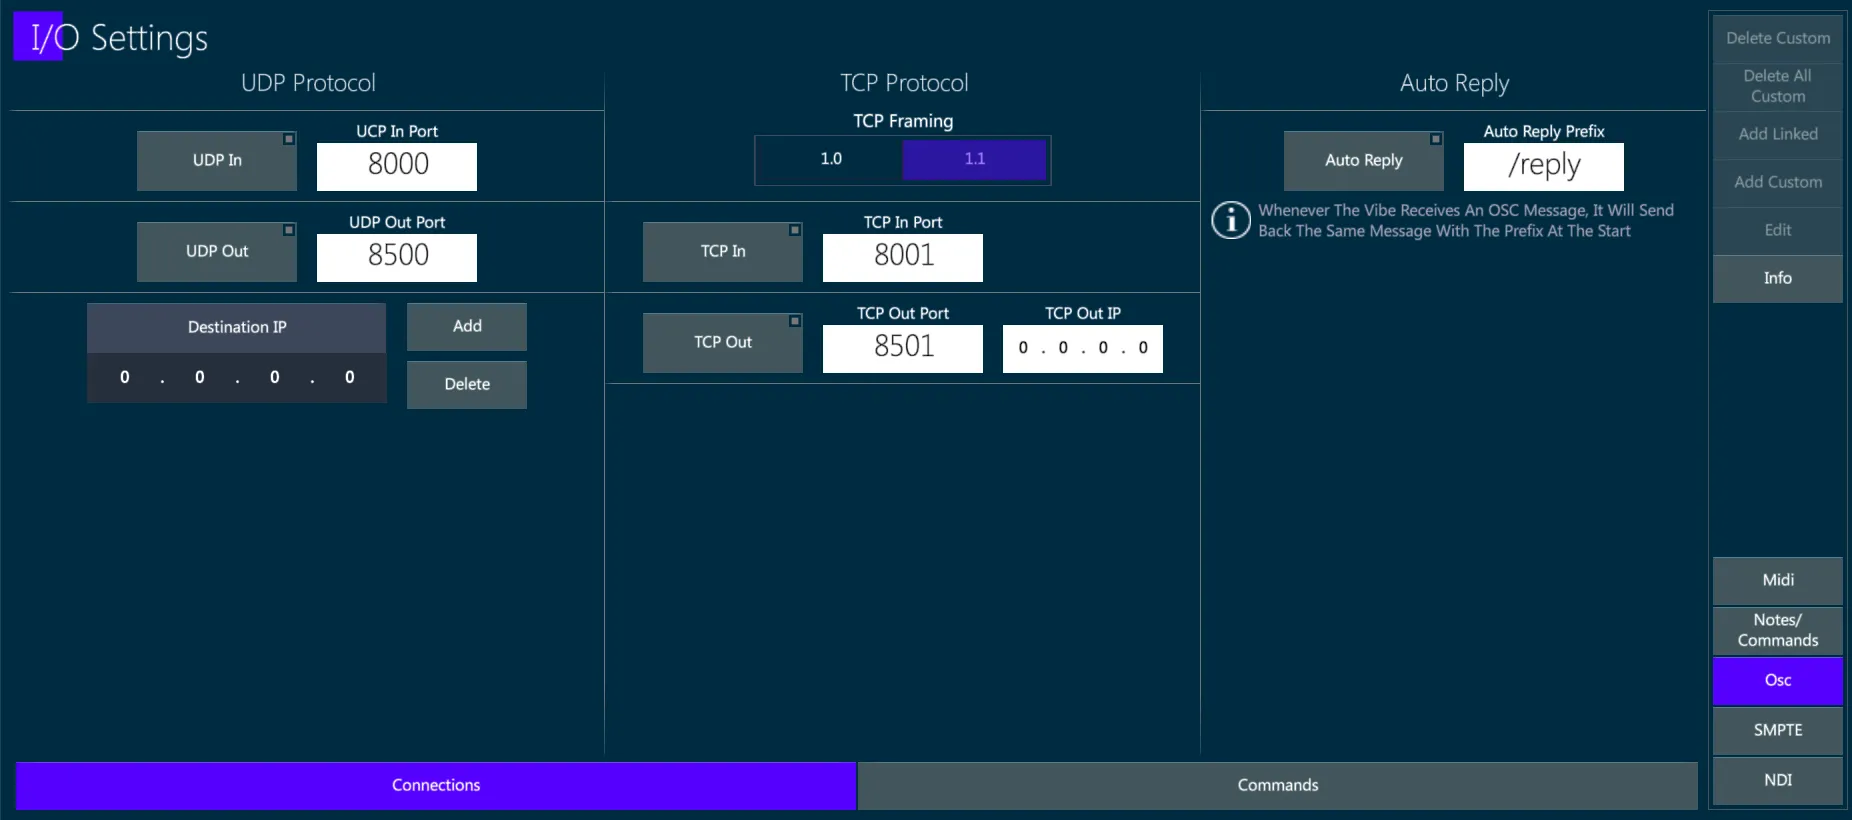
Task: Click Delete next to Destination IP
Action: click(x=467, y=384)
